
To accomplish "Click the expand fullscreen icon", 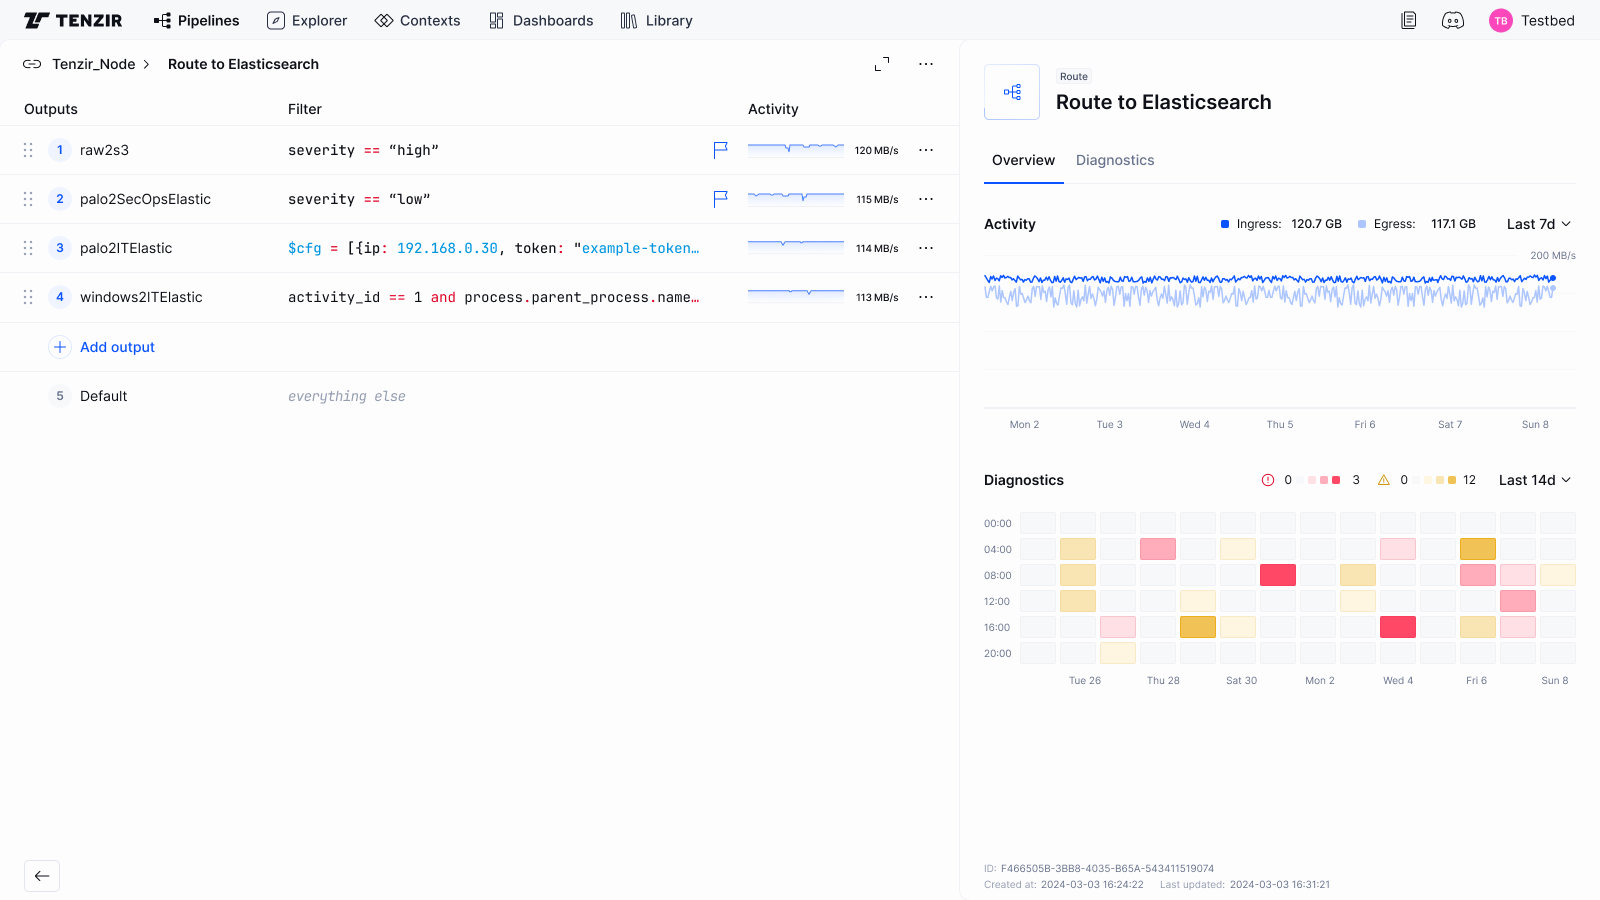I will [x=881, y=64].
